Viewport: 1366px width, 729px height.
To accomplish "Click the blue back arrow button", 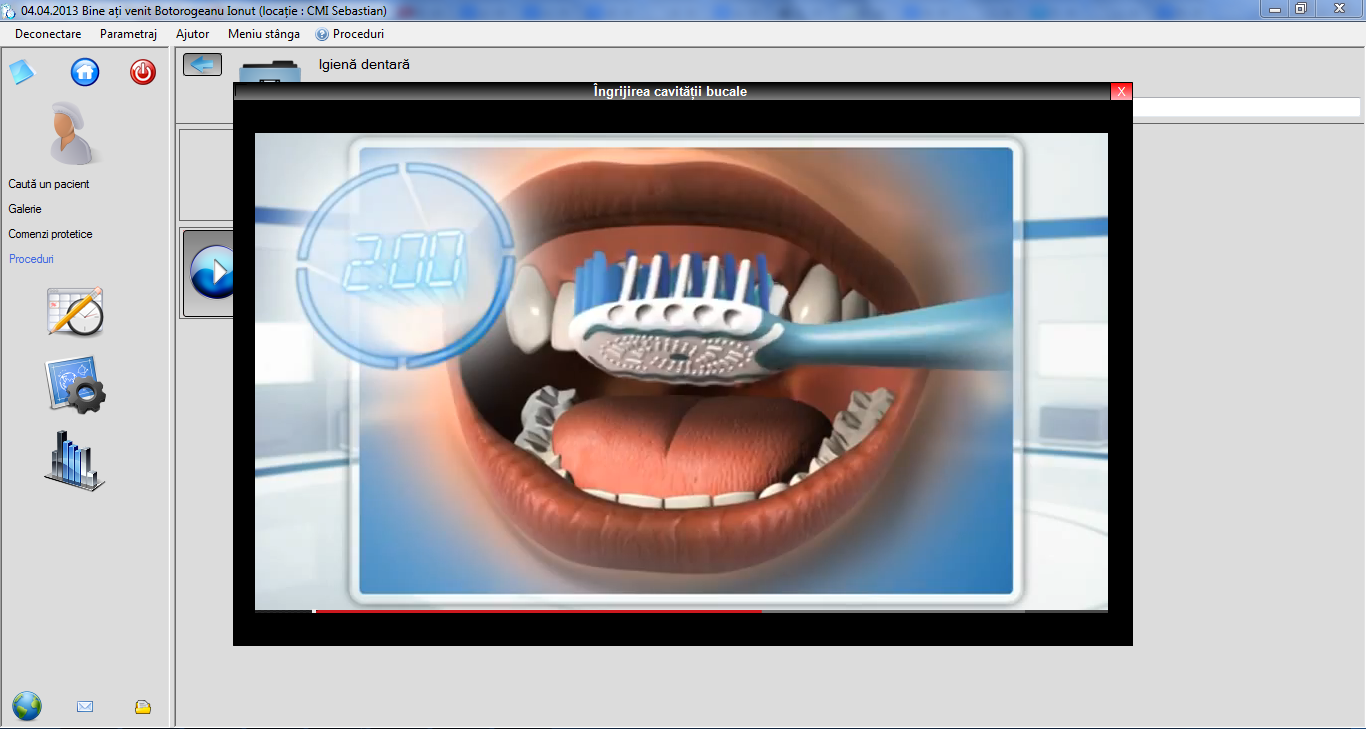I will (202, 65).
